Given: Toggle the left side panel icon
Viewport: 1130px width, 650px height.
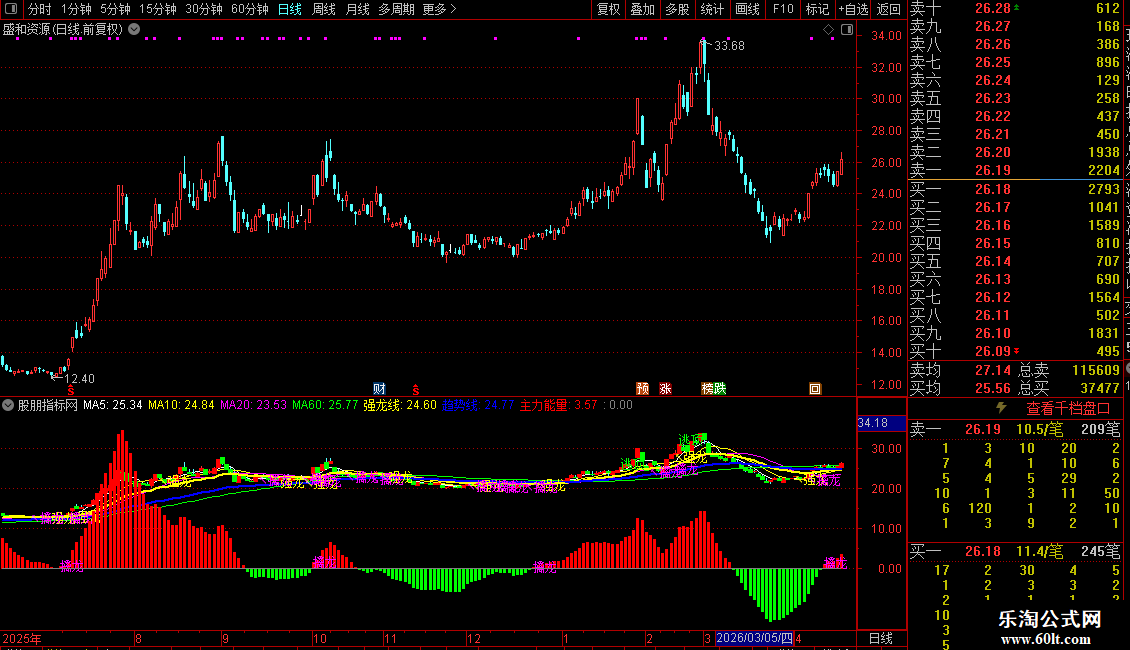Looking at the screenshot, I should 11,9.
